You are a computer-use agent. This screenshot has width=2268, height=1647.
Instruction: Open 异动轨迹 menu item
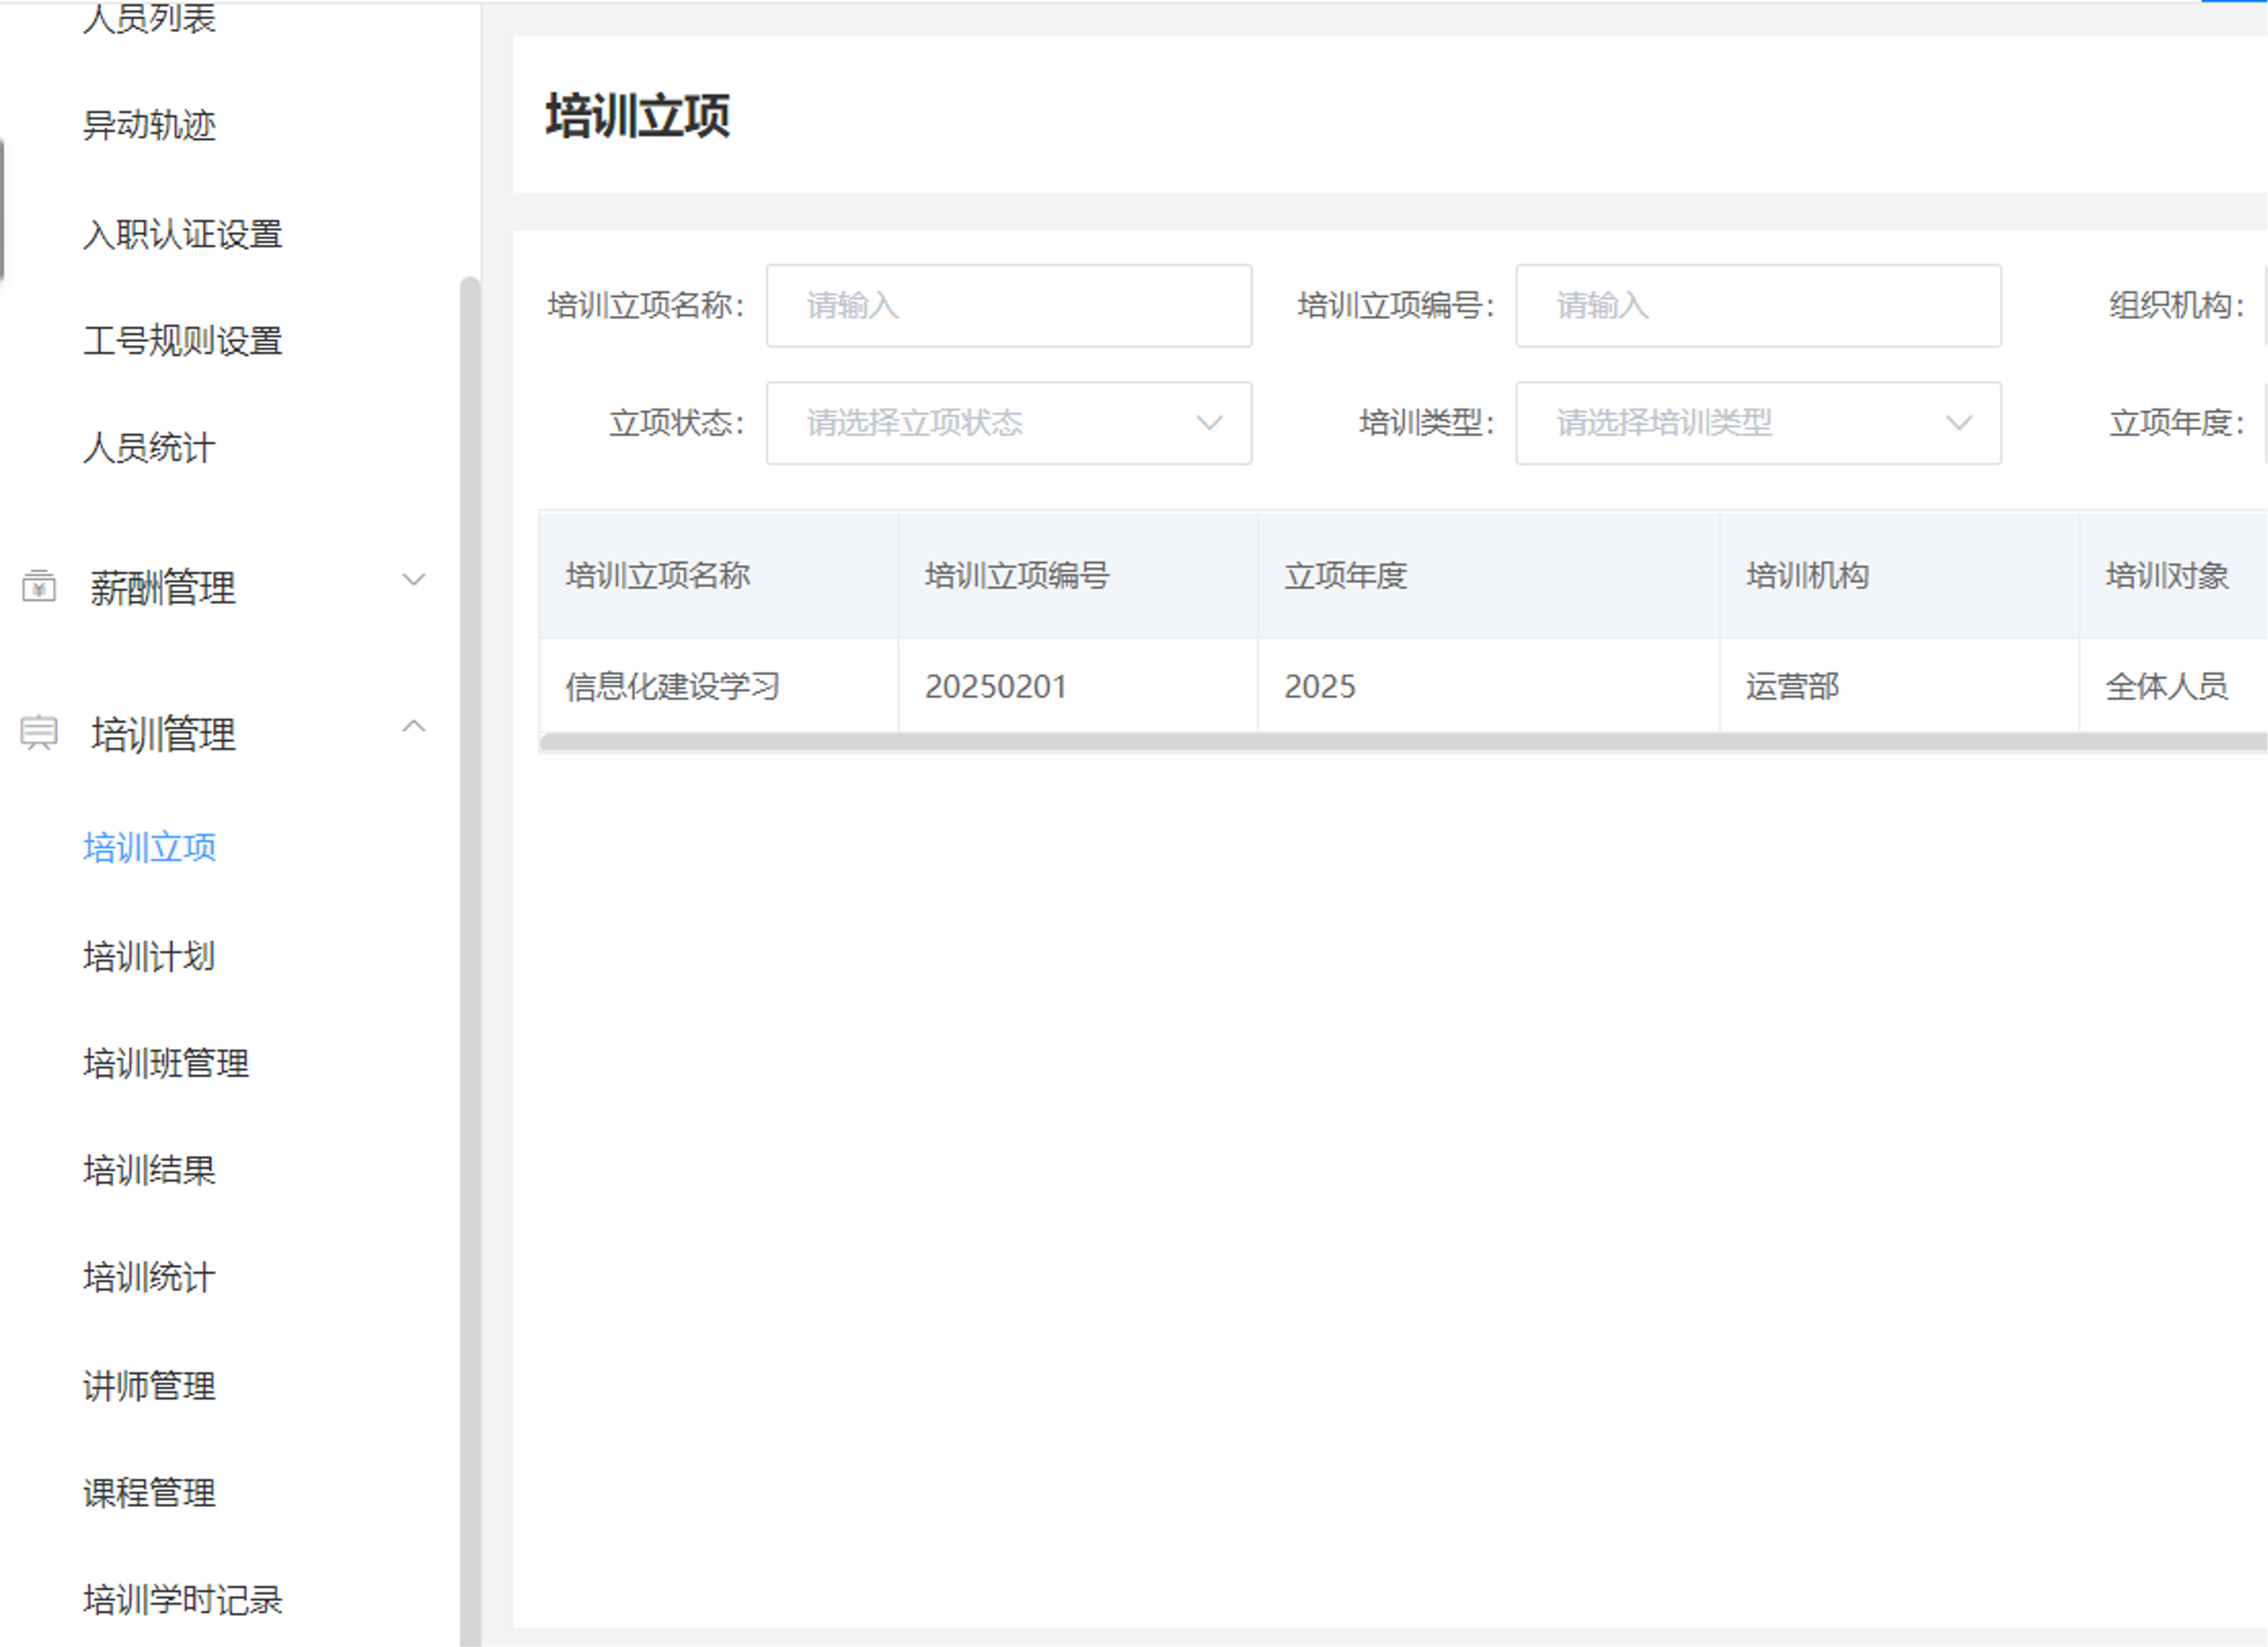[x=149, y=126]
